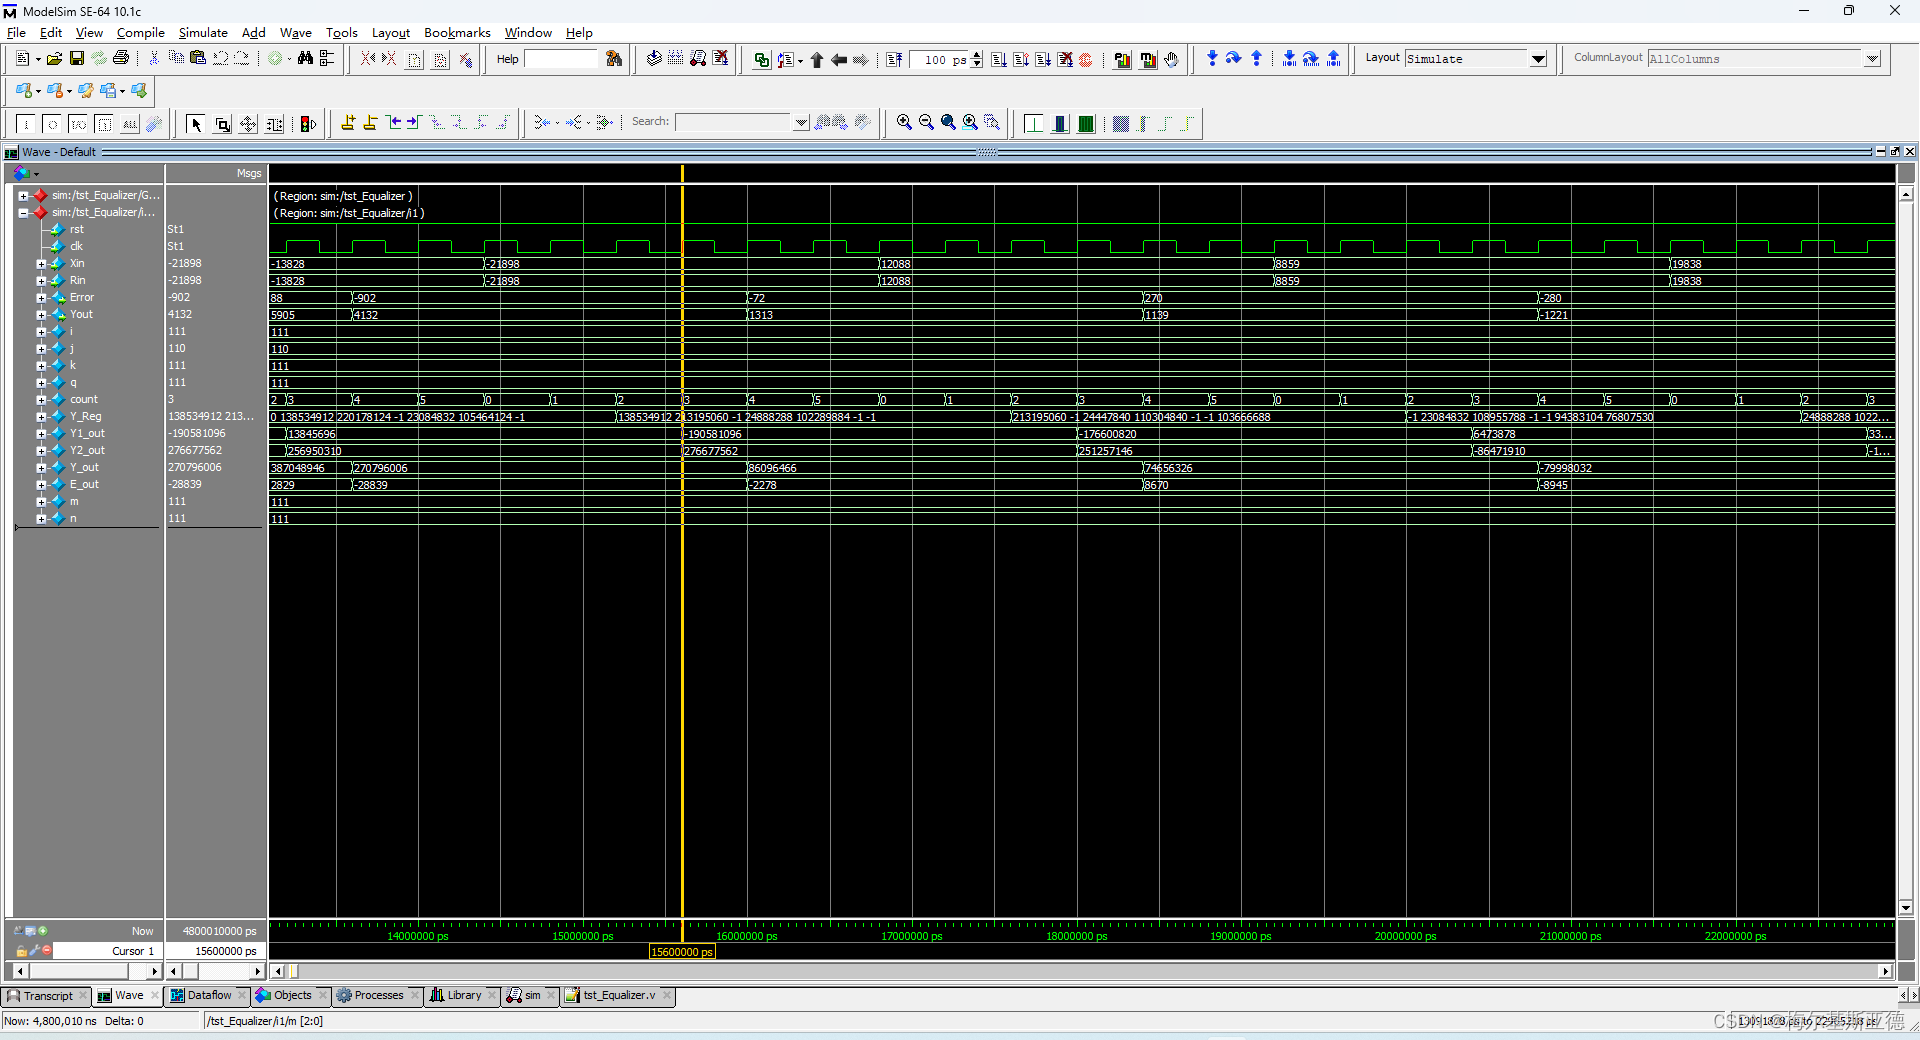
Task: Click the Cut scissors icon
Action: (x=154, y=59)
